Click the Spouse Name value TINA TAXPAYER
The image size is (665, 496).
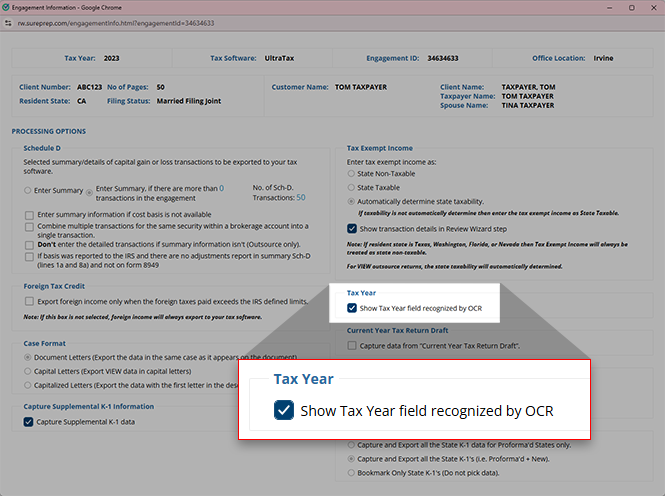(x=528, y=106)
